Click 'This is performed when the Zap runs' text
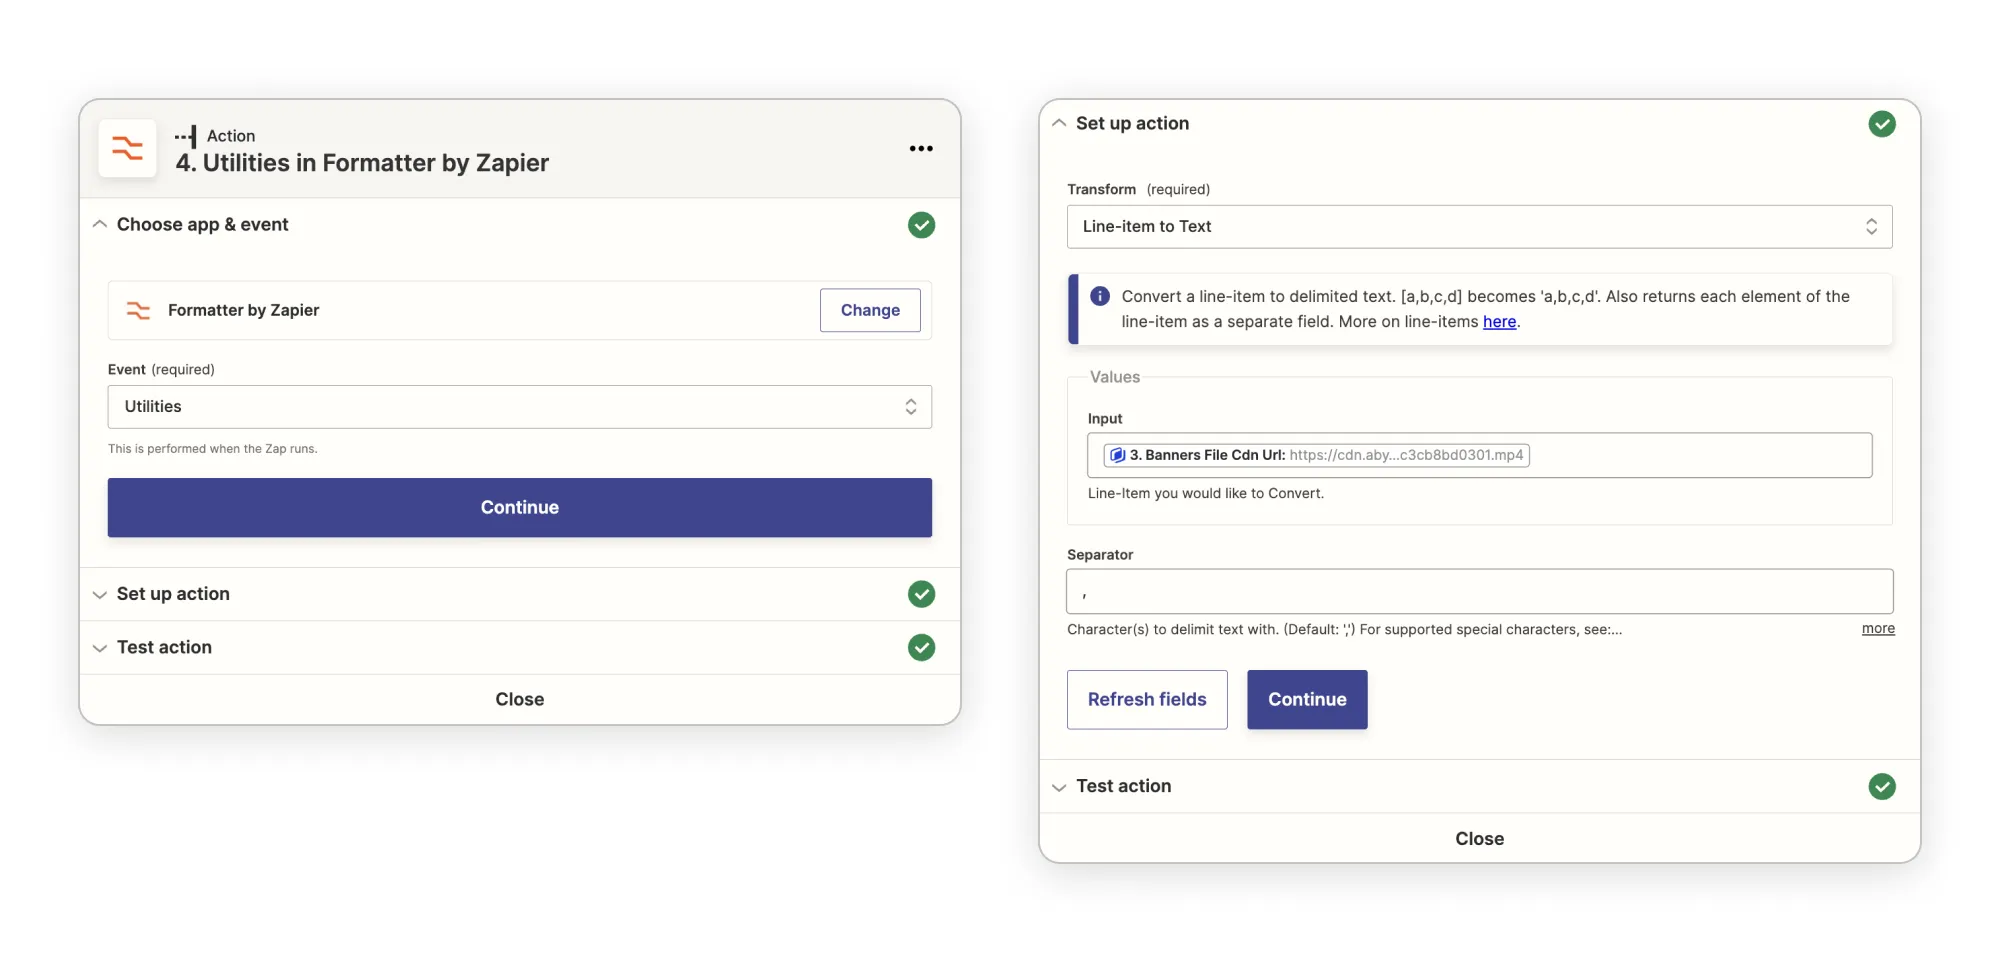Image resolution: width=2000 pixels, height=962 pixels. pyautogui.click(x=213, y=449)
